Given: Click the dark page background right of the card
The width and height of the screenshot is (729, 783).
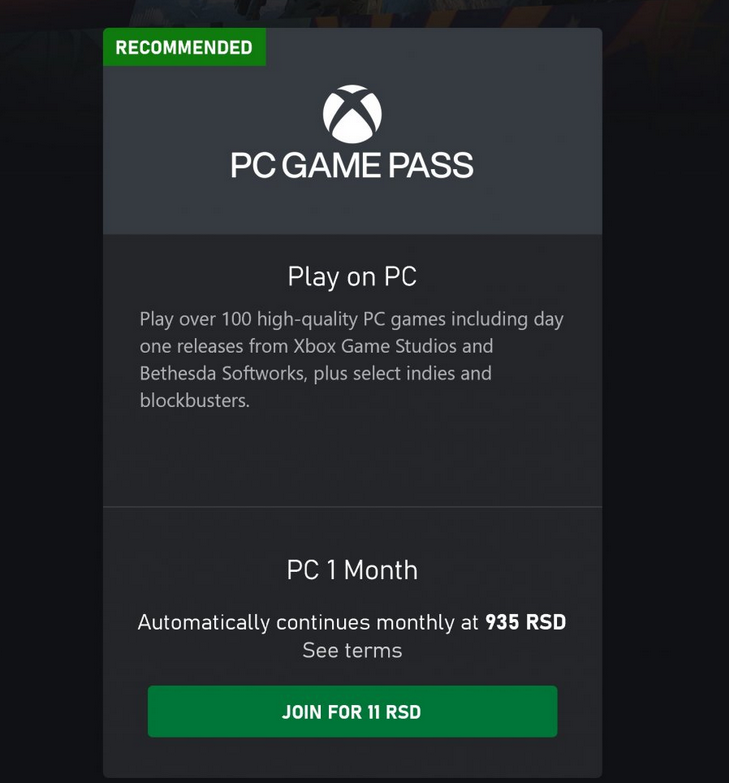Looking at the screenshot, I should (x=666, y=399).
